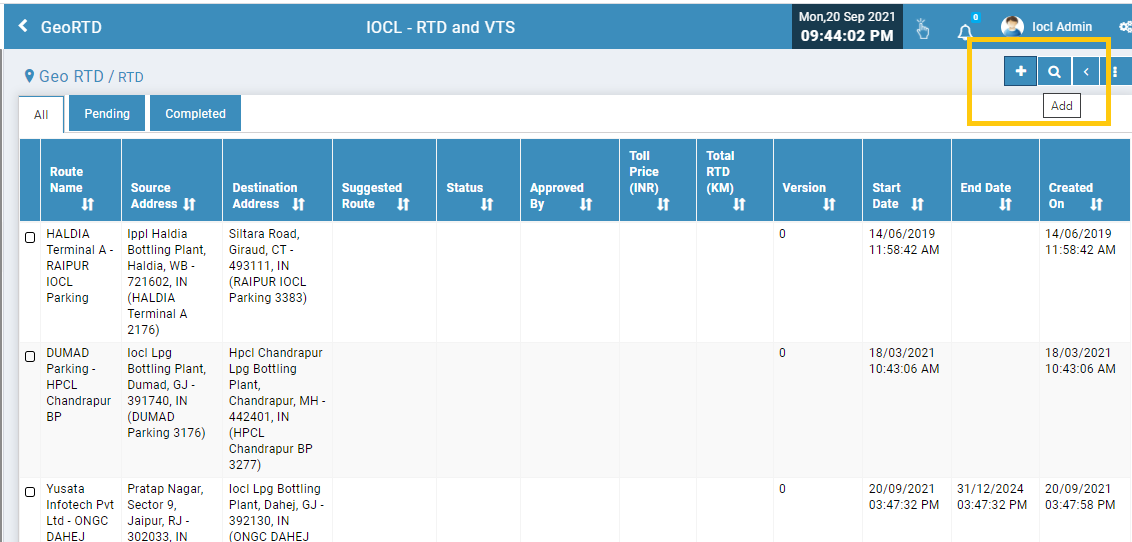
Task: Click Hpcl Chandrapur Lpg Bottling destination
Action: (277, 408)
